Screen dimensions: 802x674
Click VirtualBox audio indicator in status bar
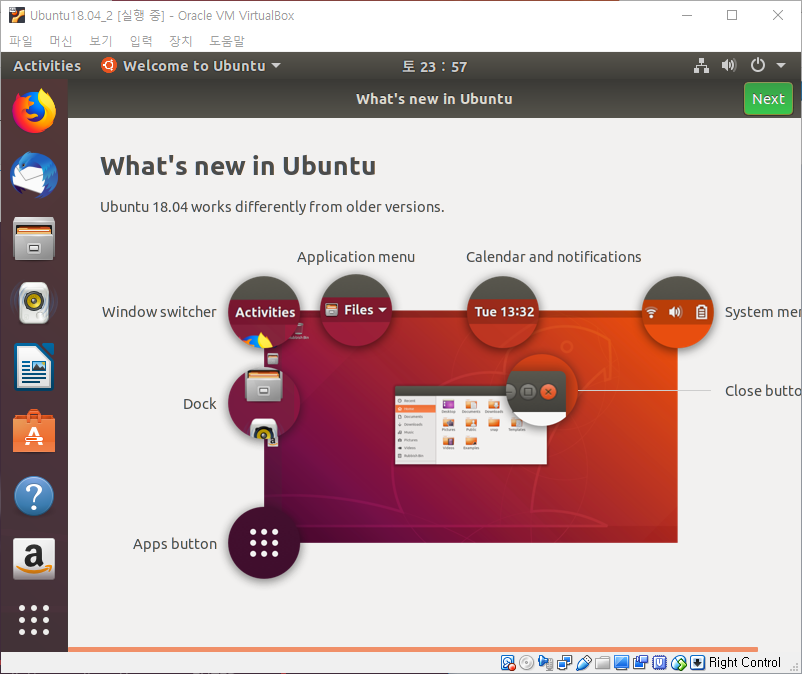point(546,663)
